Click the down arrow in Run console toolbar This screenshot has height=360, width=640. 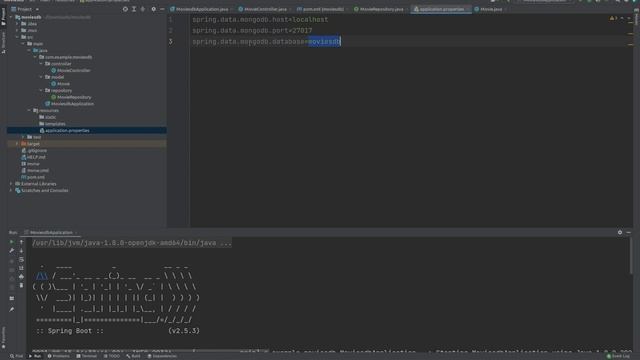click(x=21, y=251)
